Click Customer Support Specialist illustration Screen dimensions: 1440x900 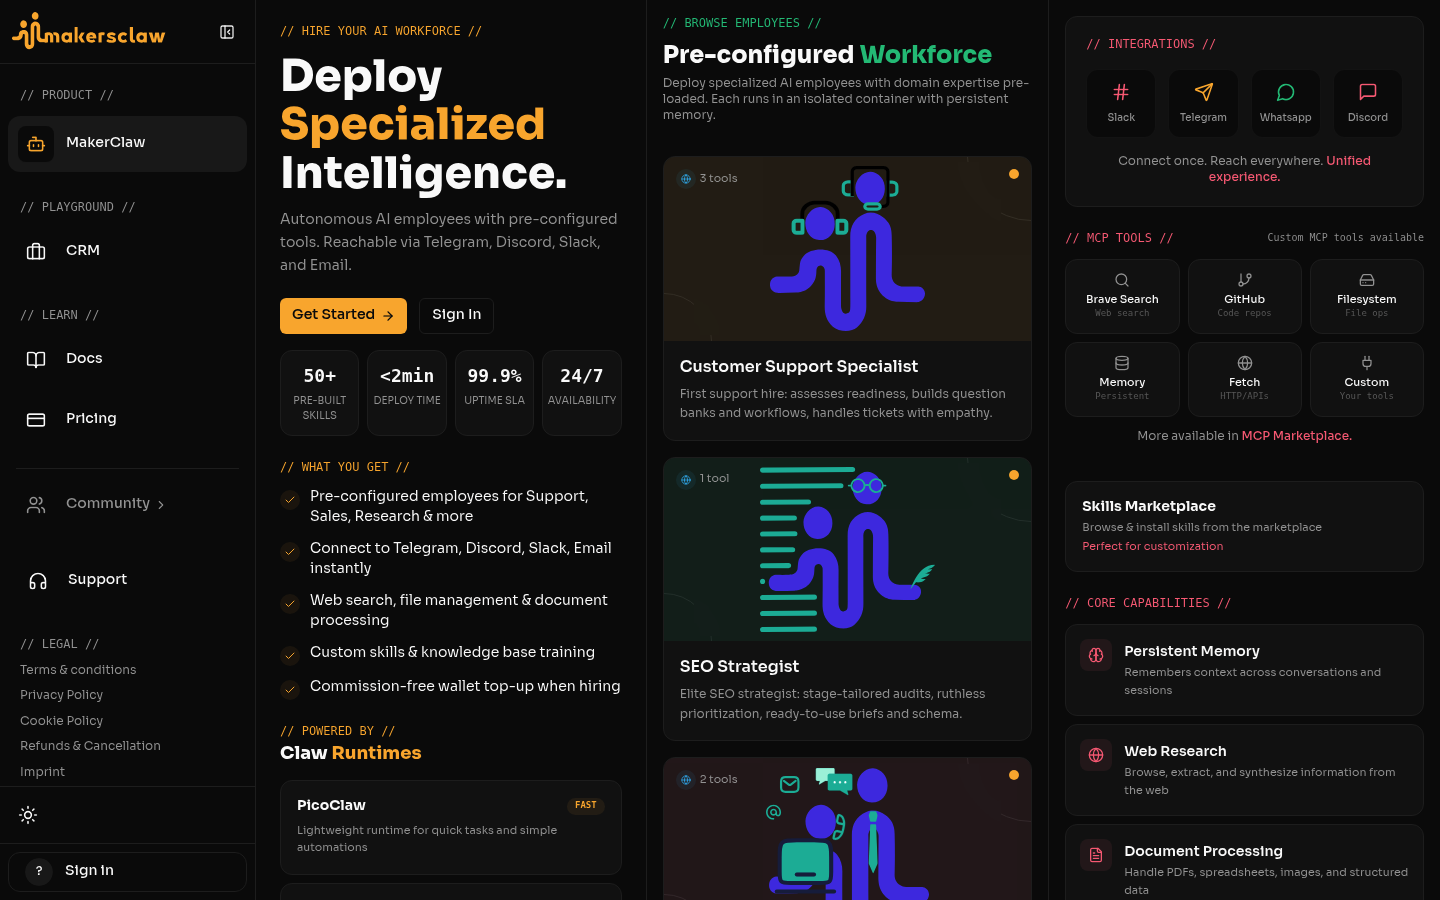(x=847, y=249)
